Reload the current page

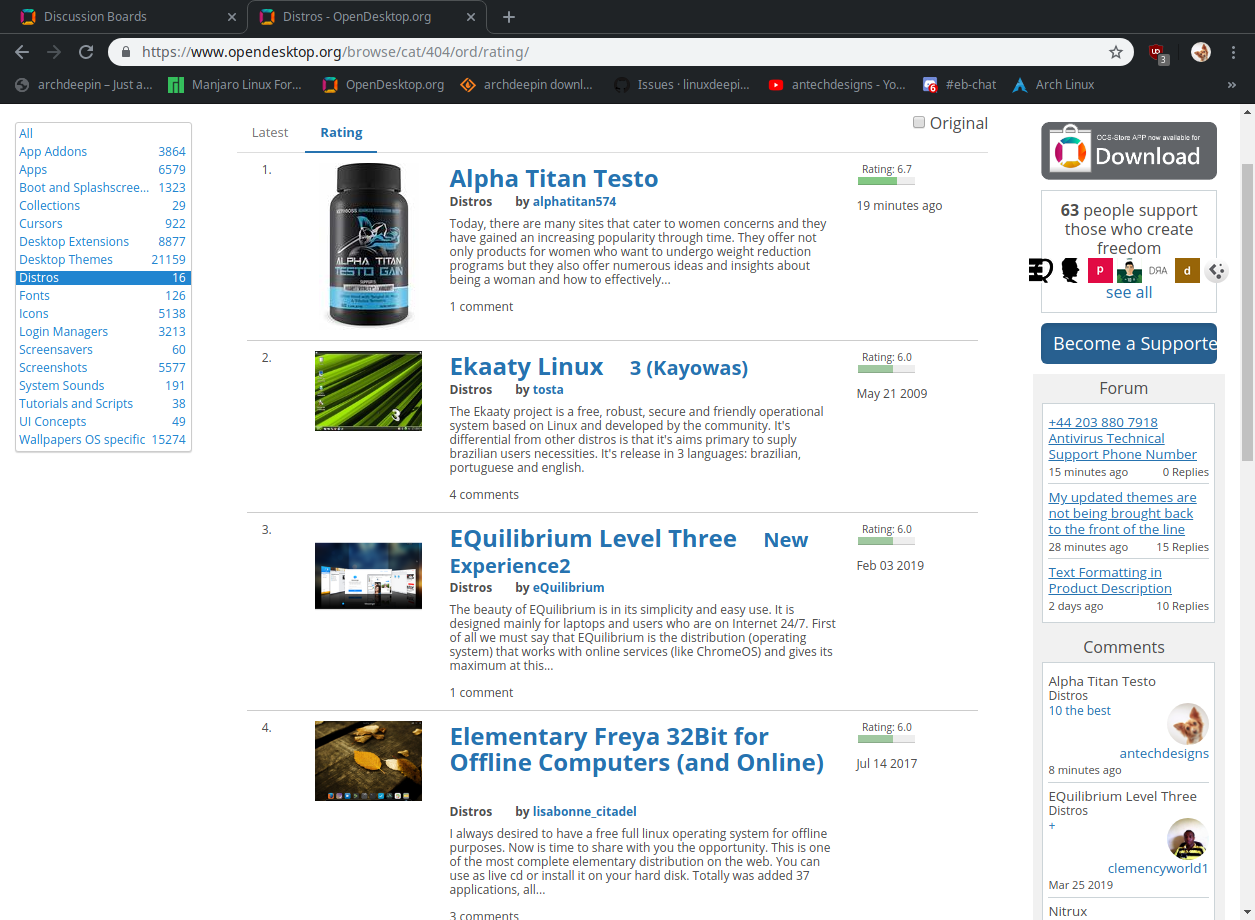(x=86, y=52)
